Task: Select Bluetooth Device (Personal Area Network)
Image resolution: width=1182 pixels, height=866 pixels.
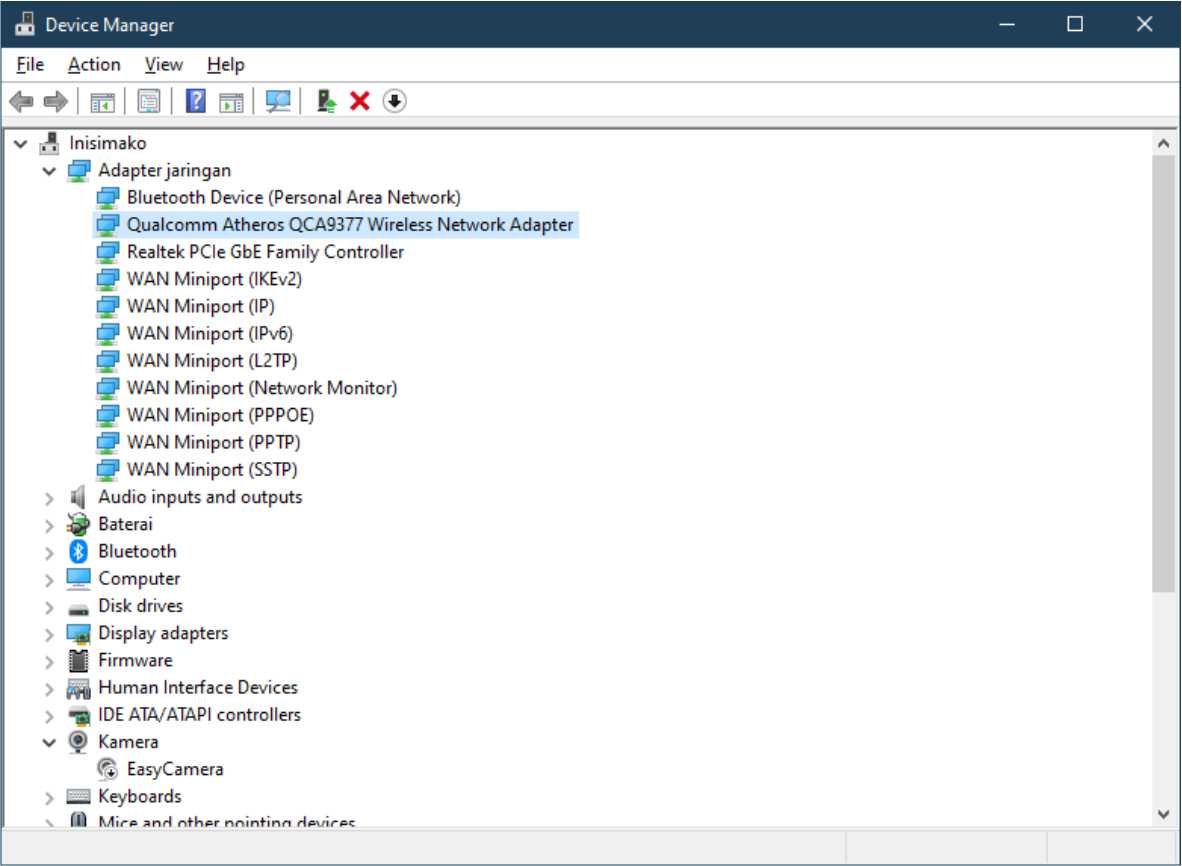Action: coord(293,197)
